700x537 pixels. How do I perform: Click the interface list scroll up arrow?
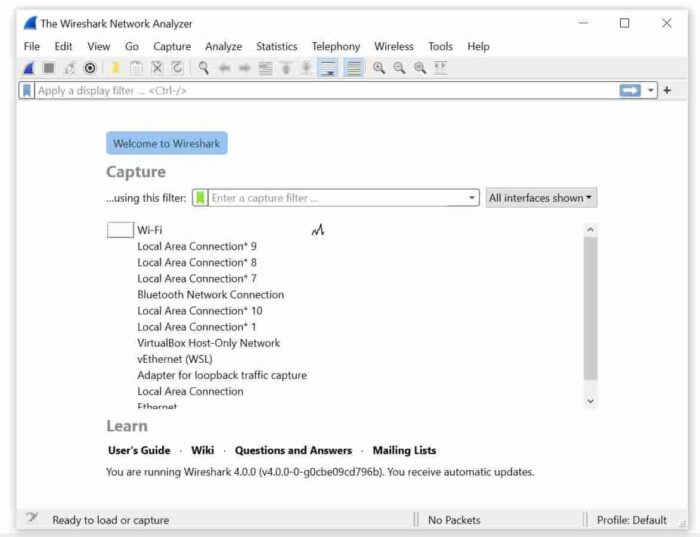[x=590, y=229]
